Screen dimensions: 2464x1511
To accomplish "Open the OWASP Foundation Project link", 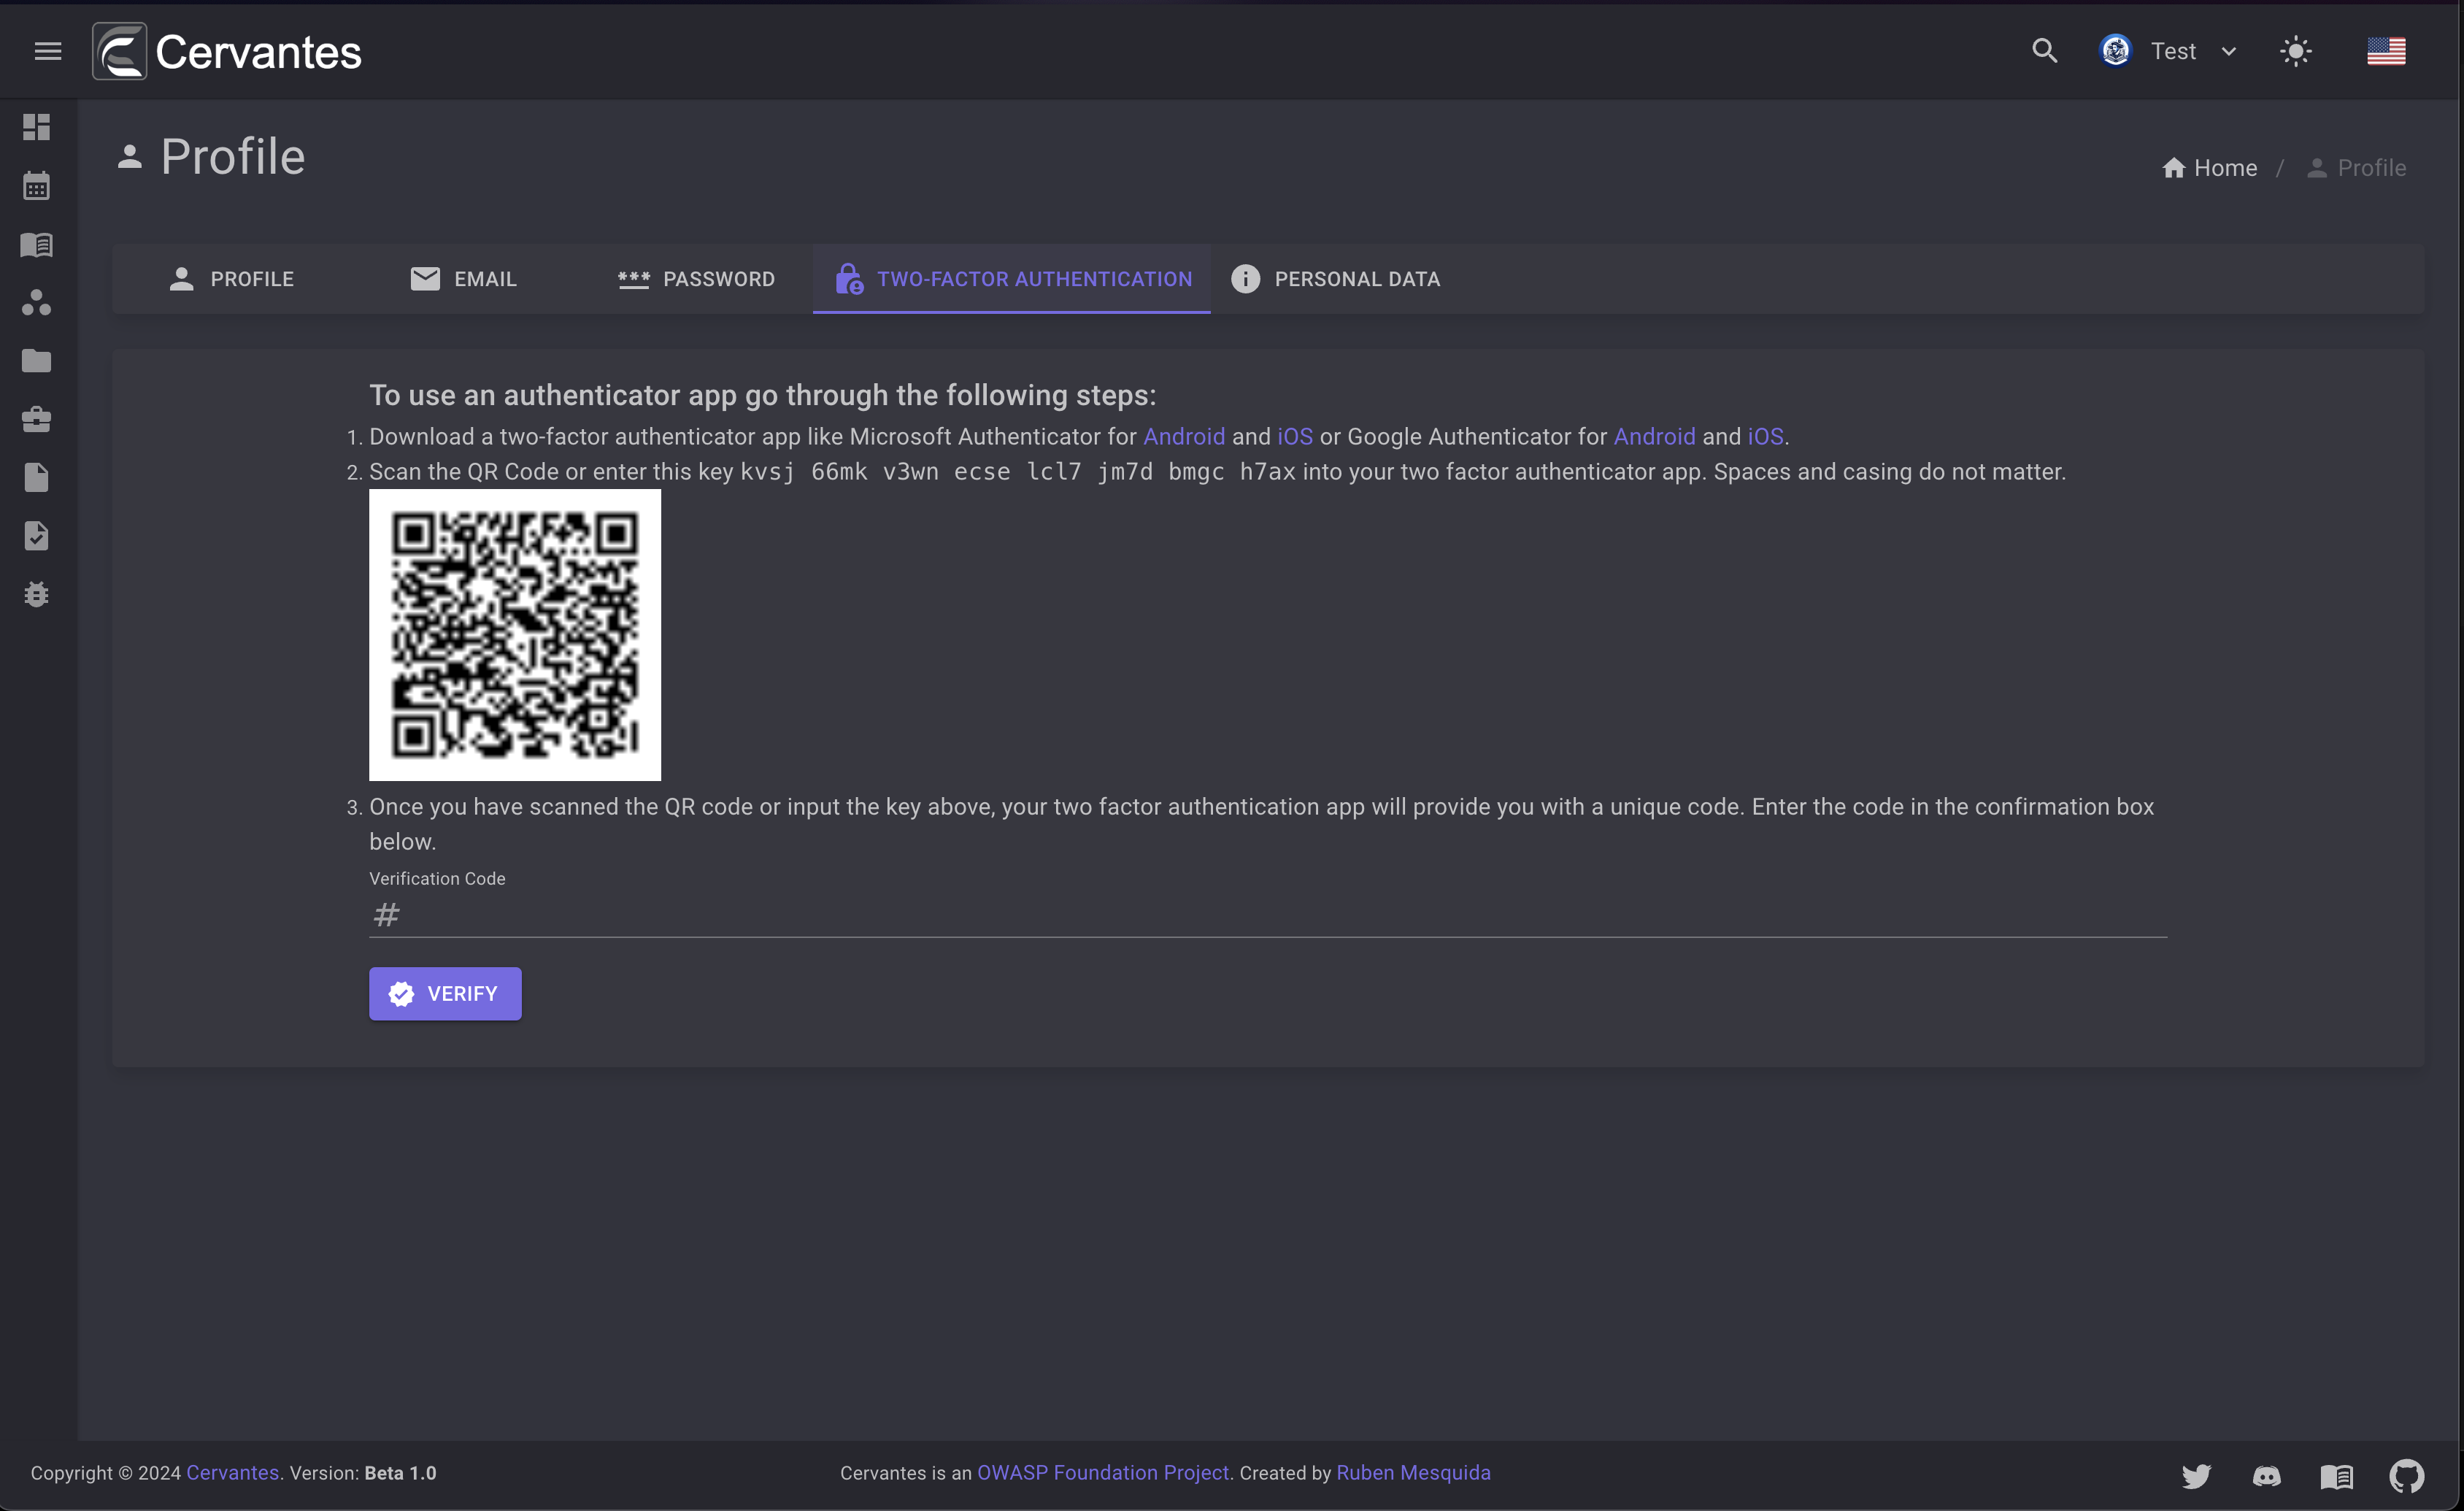I will pyautogui.click(x=1103, y=1473).
